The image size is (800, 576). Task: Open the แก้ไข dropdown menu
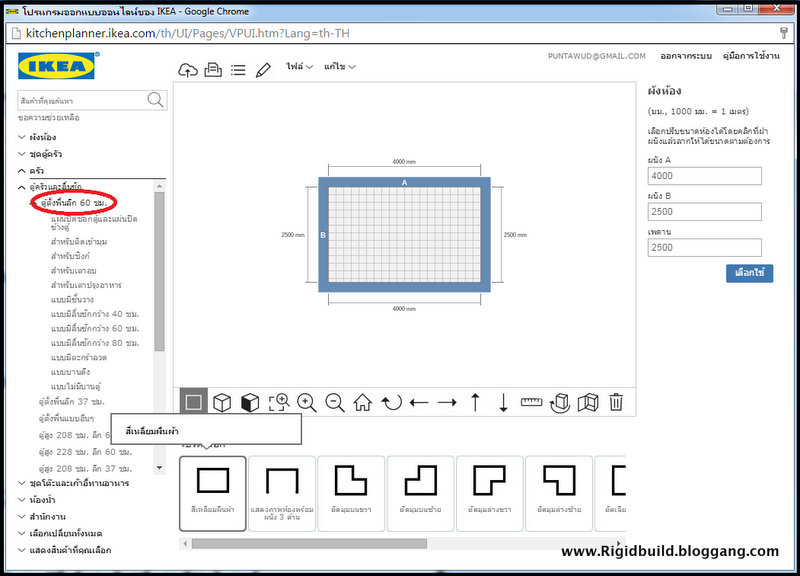tap(341, 67)
